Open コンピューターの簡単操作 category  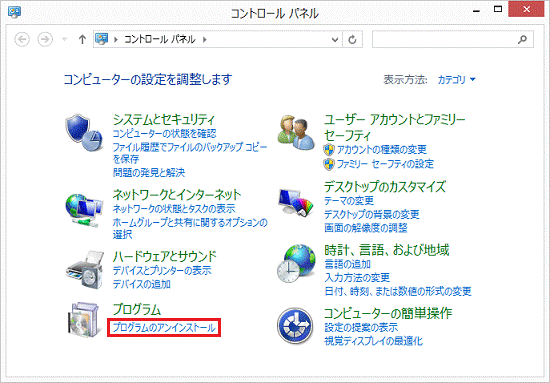coord(388,313)
